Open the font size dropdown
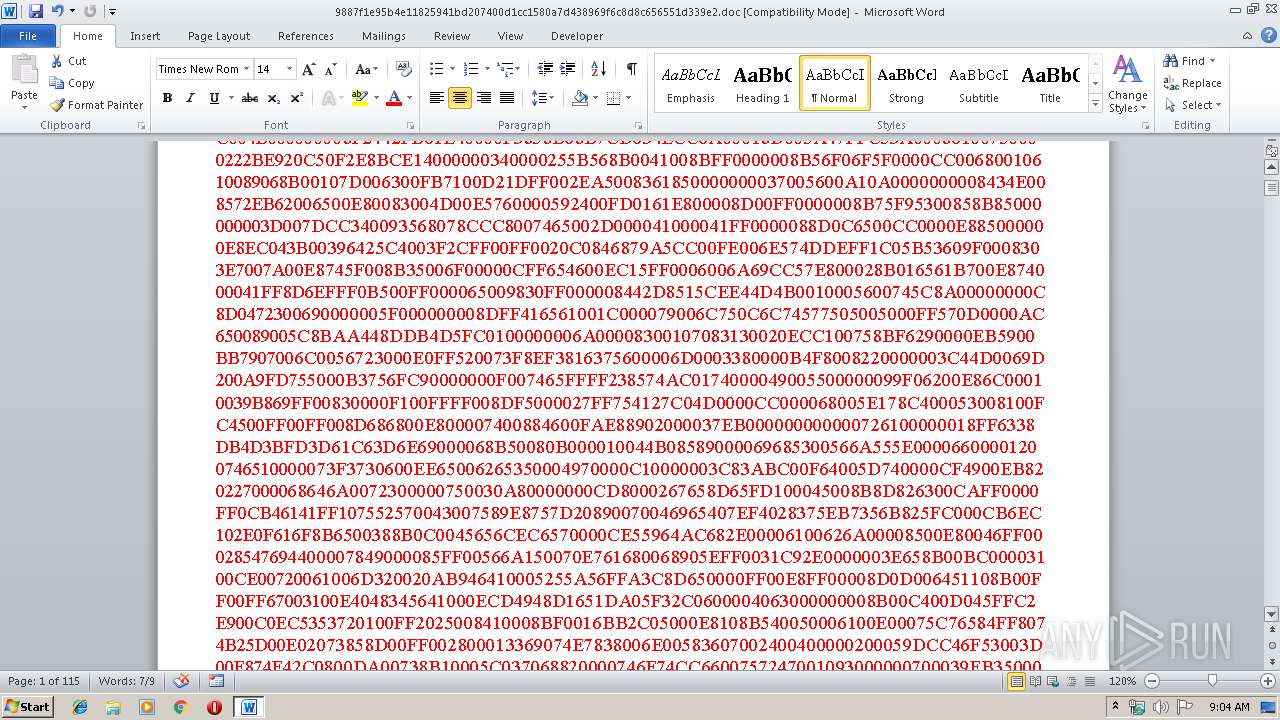Viewport: 1280px width, 720px height. [290, 69]
